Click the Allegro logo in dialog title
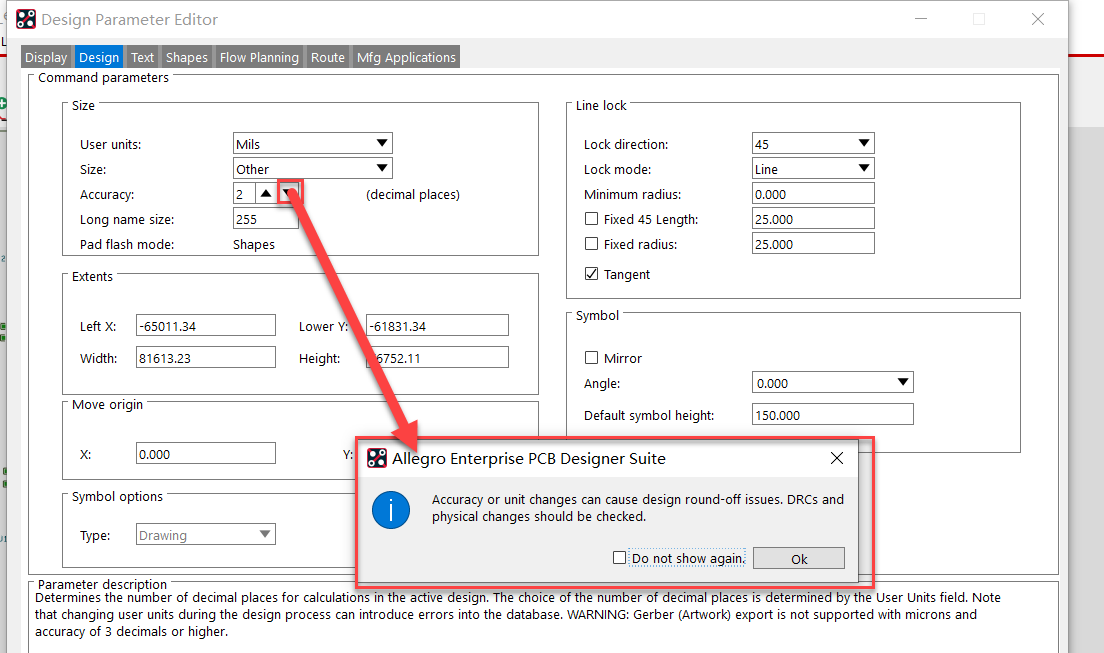The image size is (1104, 653). (x=377, y=459)
